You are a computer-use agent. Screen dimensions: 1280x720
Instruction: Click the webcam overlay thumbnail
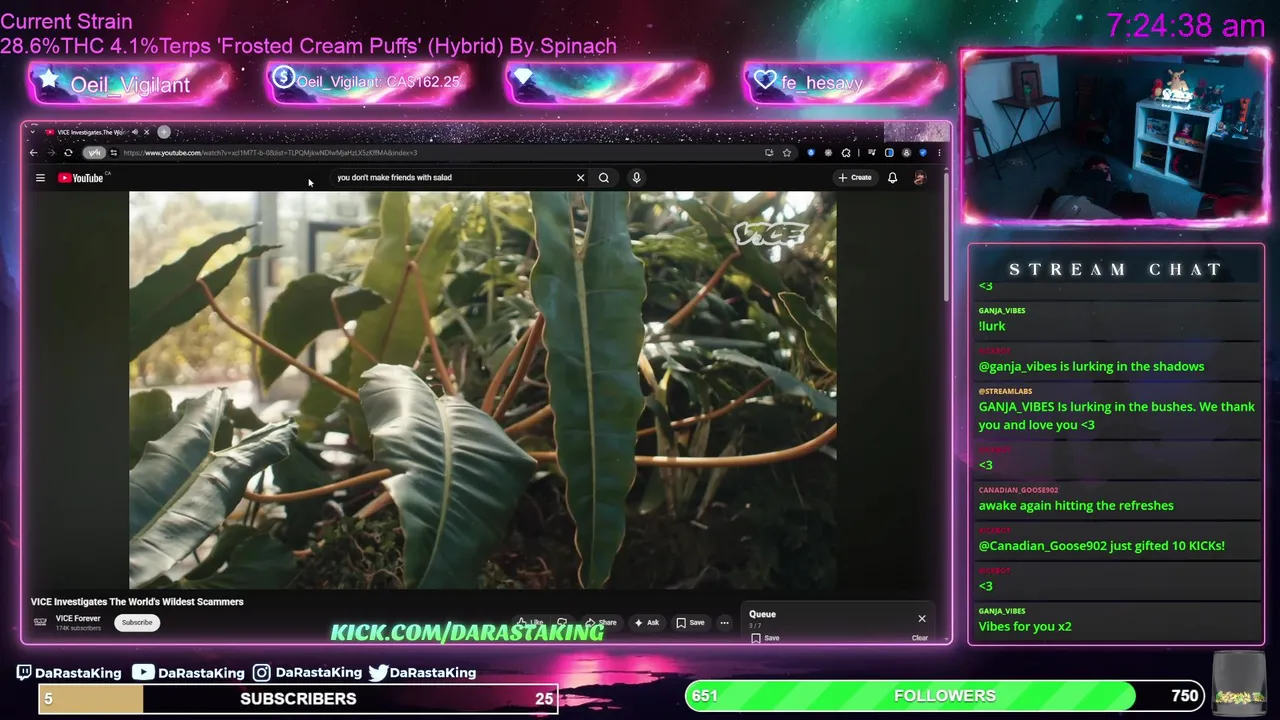1115,137
